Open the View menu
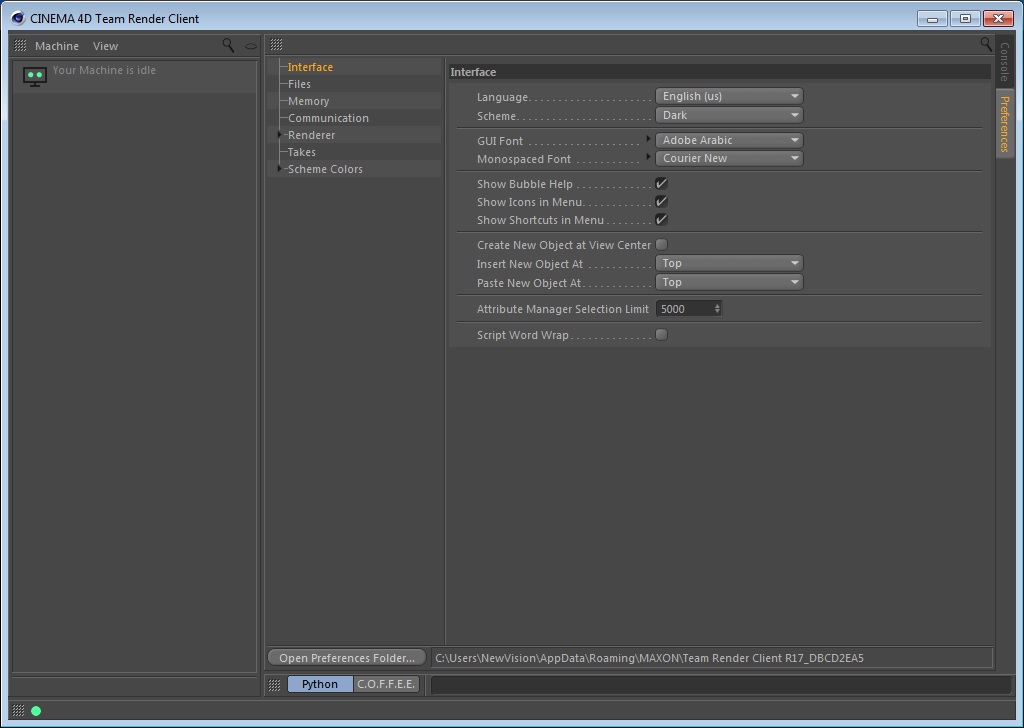Screen dimensions: 1024x728 click(105, 46)
